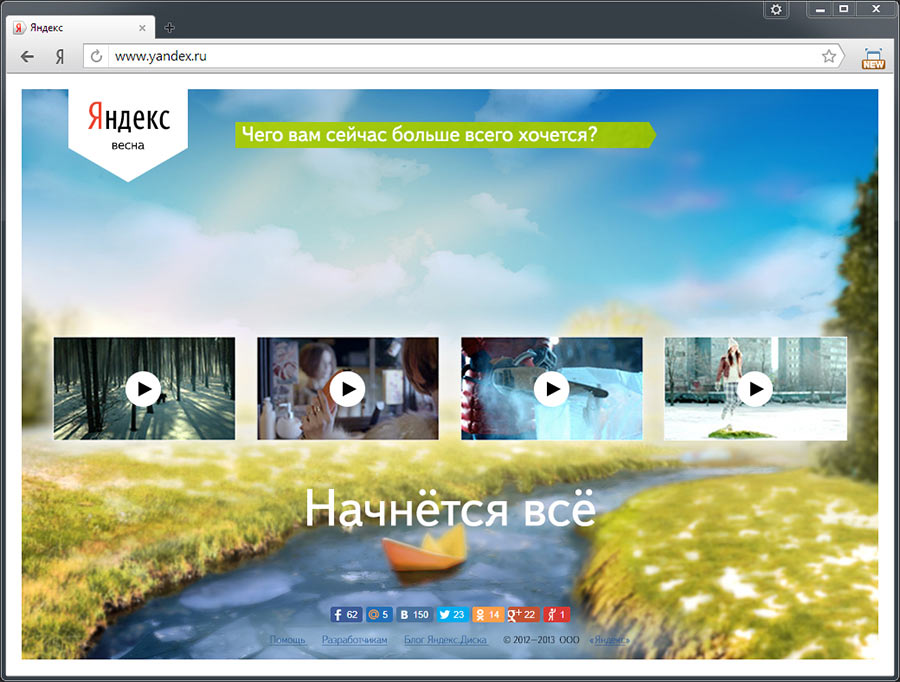
Task: Open the Помощь link
Action: point(287,639)
